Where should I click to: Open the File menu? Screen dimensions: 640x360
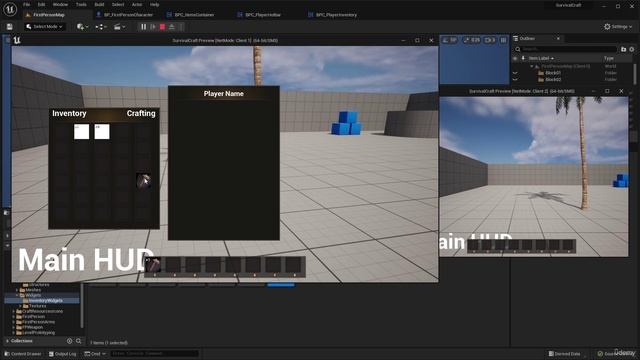tap(27, 4)
